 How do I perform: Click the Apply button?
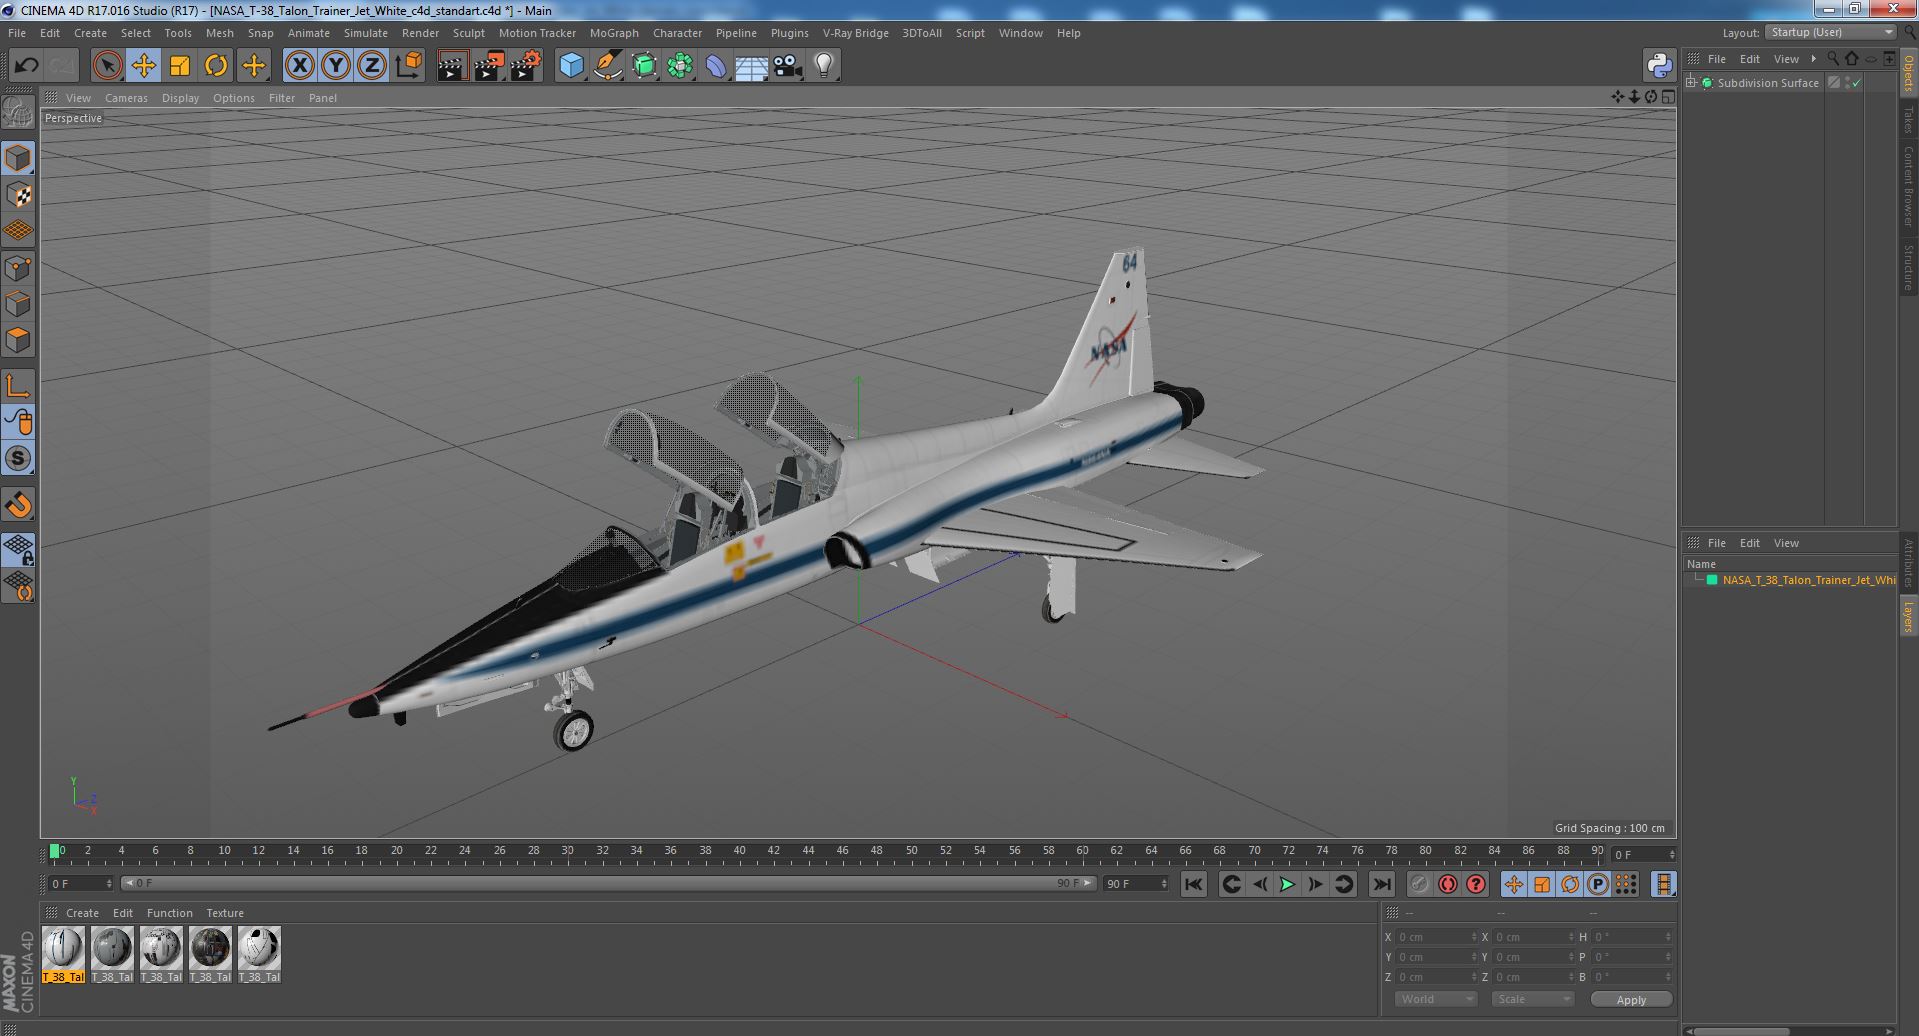click(1631, 999)
